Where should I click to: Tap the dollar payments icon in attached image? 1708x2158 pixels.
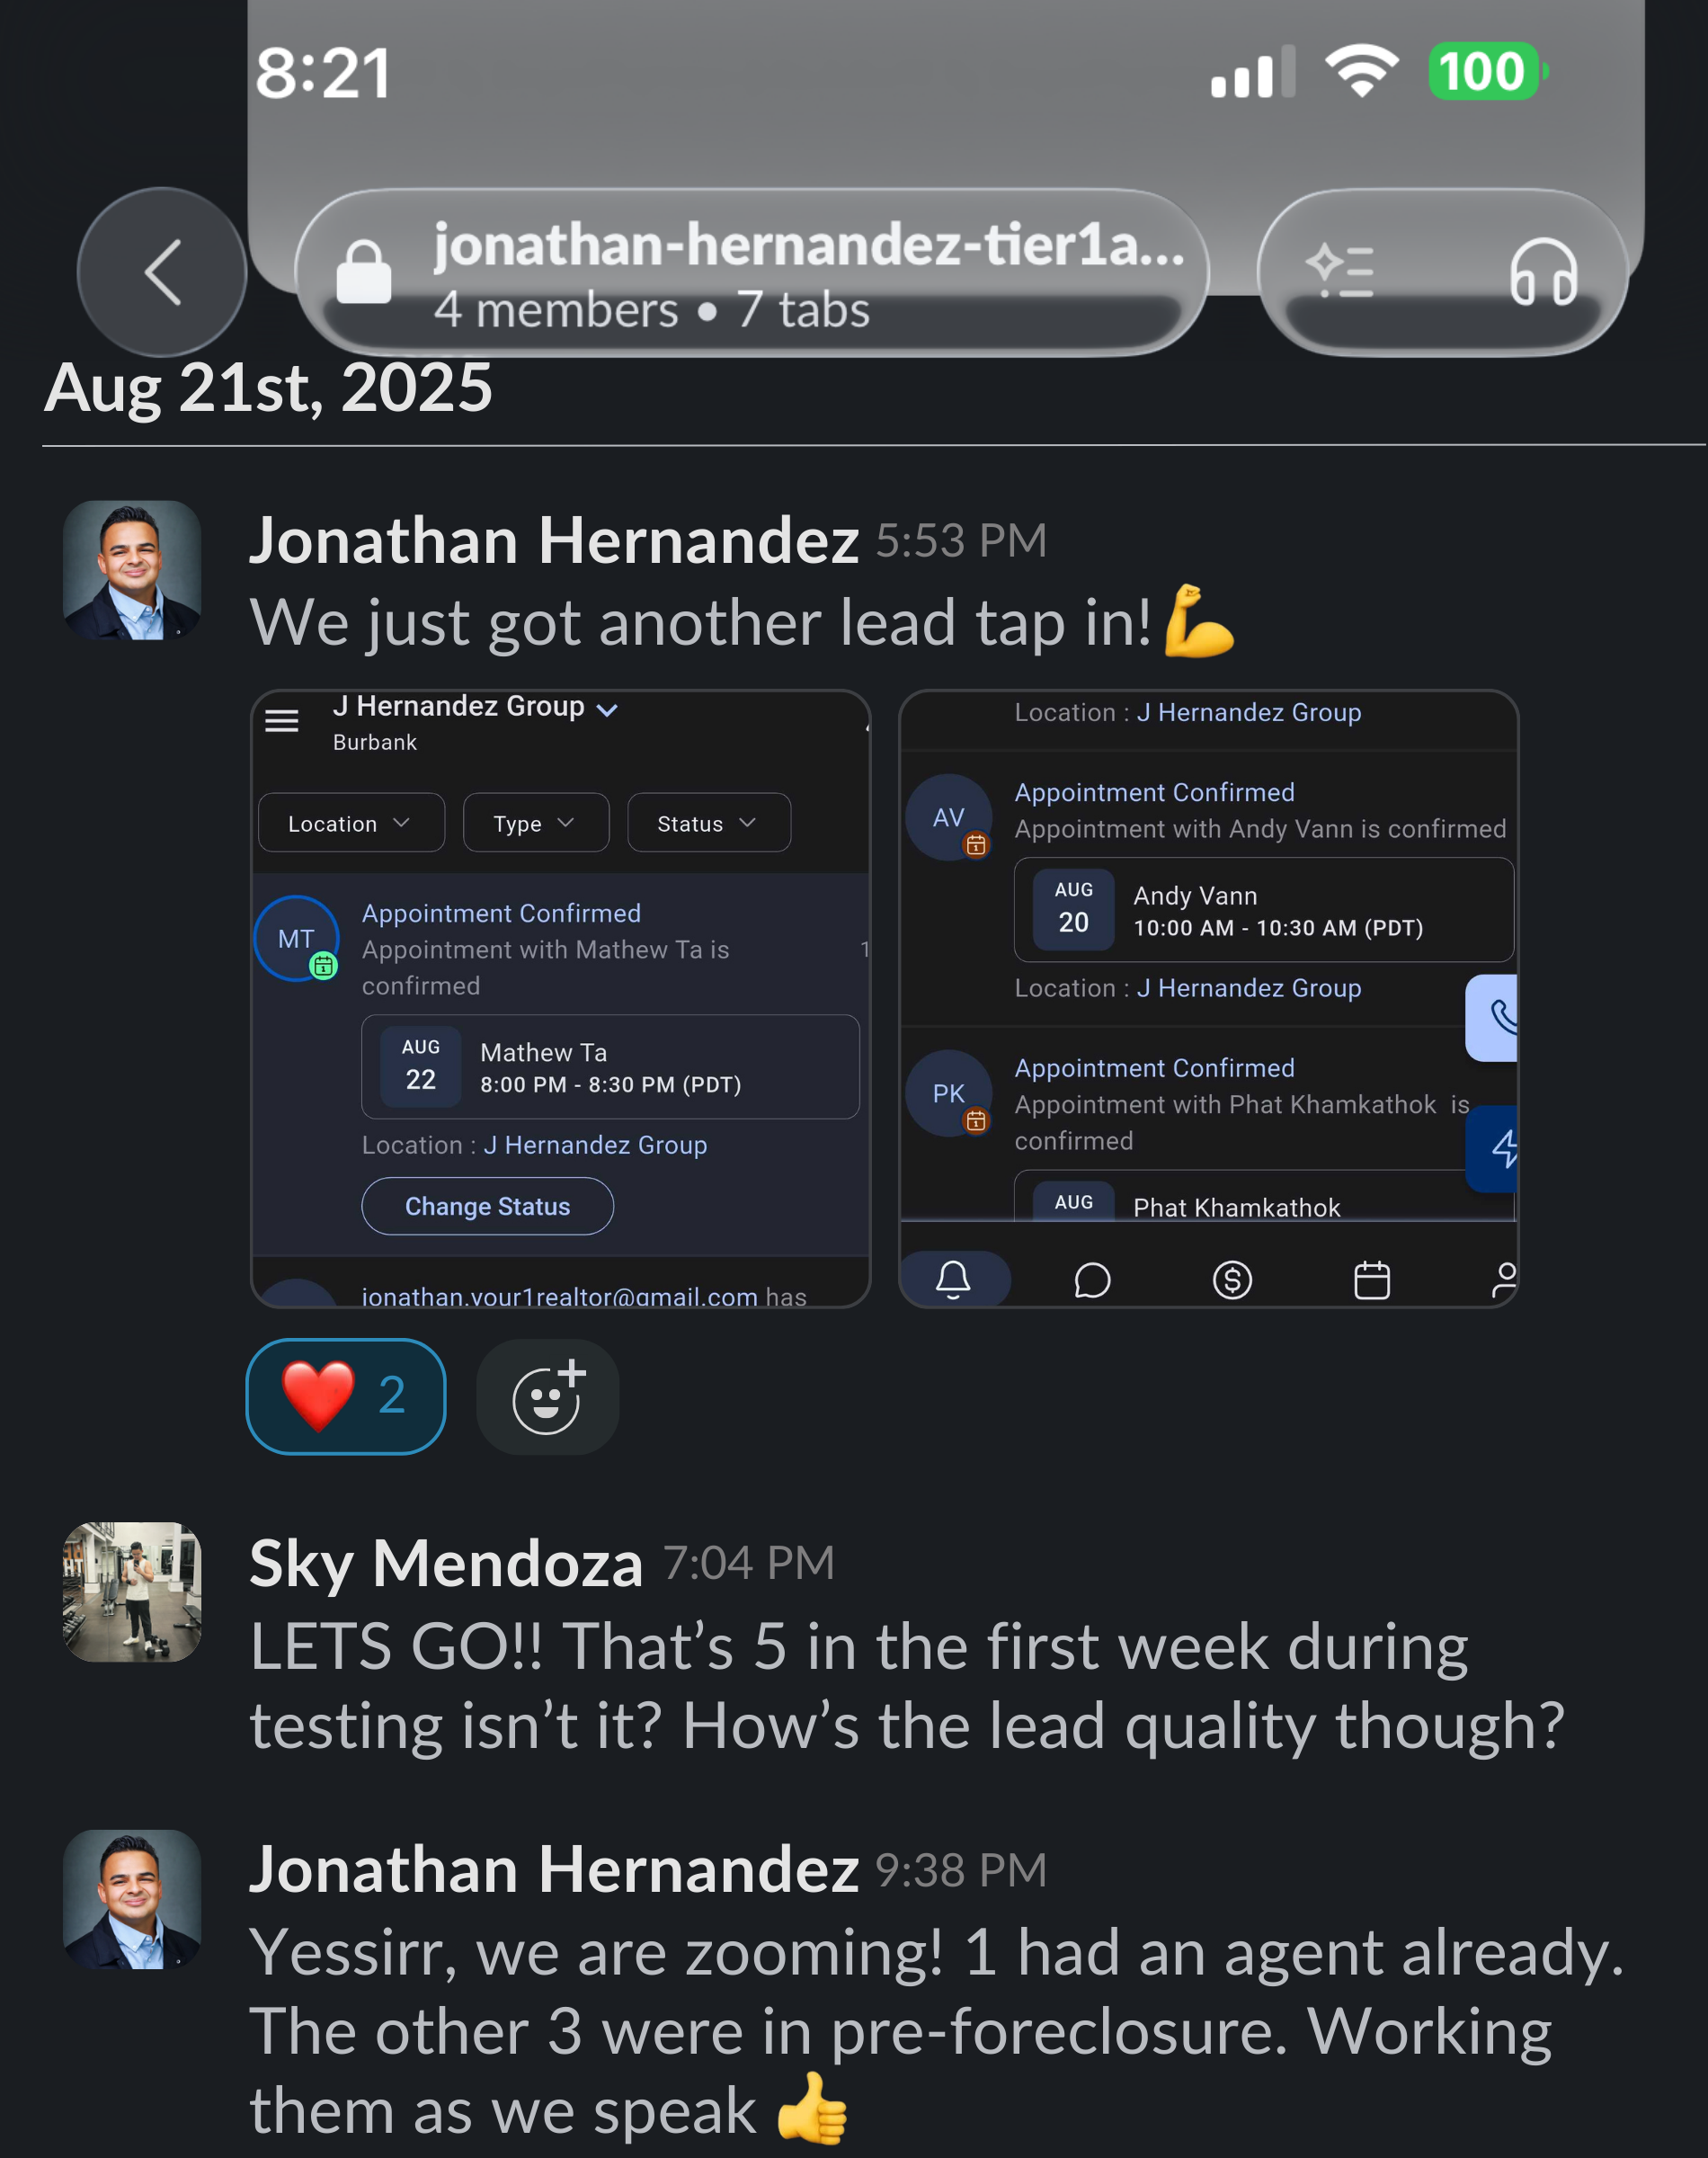[x=1232, y=1280]
